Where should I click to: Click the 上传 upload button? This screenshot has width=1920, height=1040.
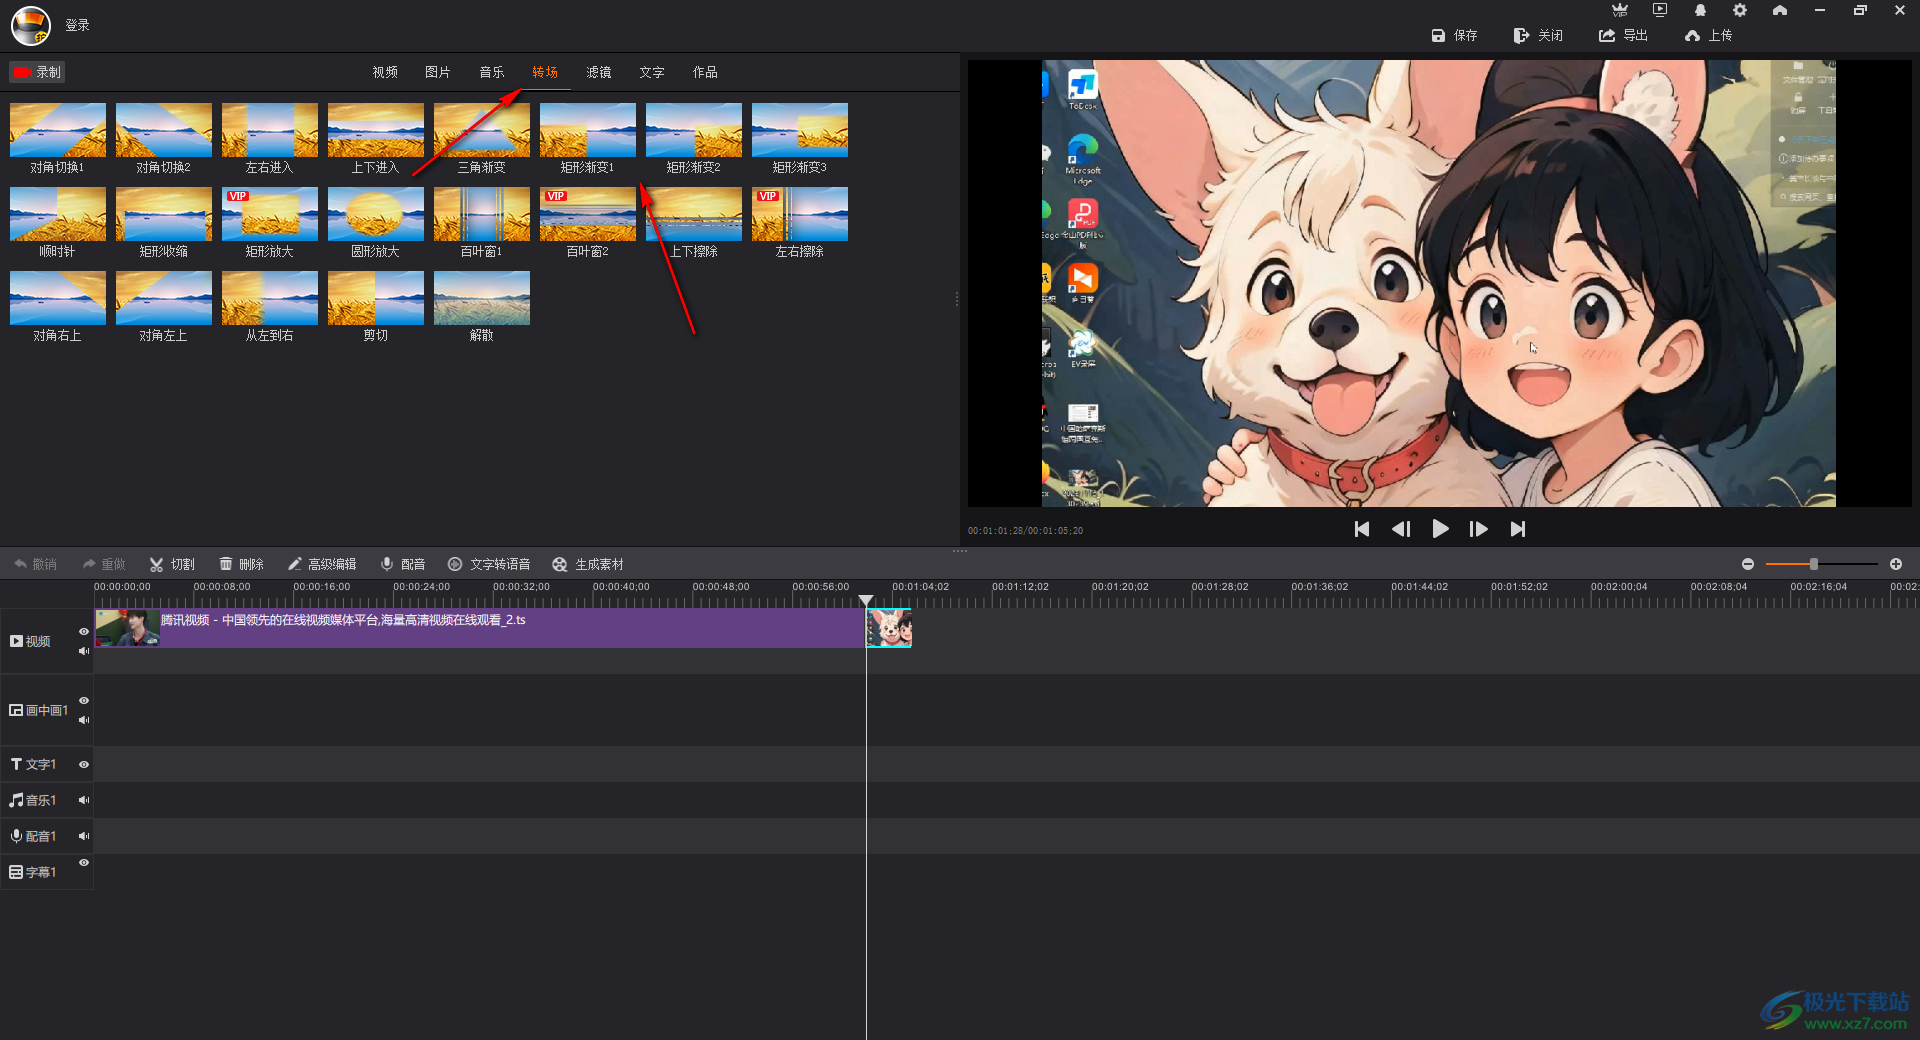1708,35
